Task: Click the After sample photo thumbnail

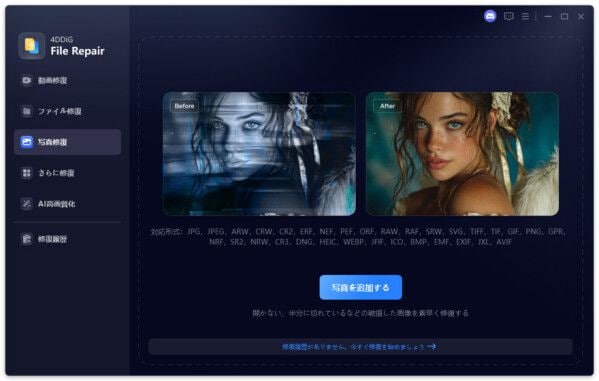Action: pyautogui.click(x=463, y=154)
